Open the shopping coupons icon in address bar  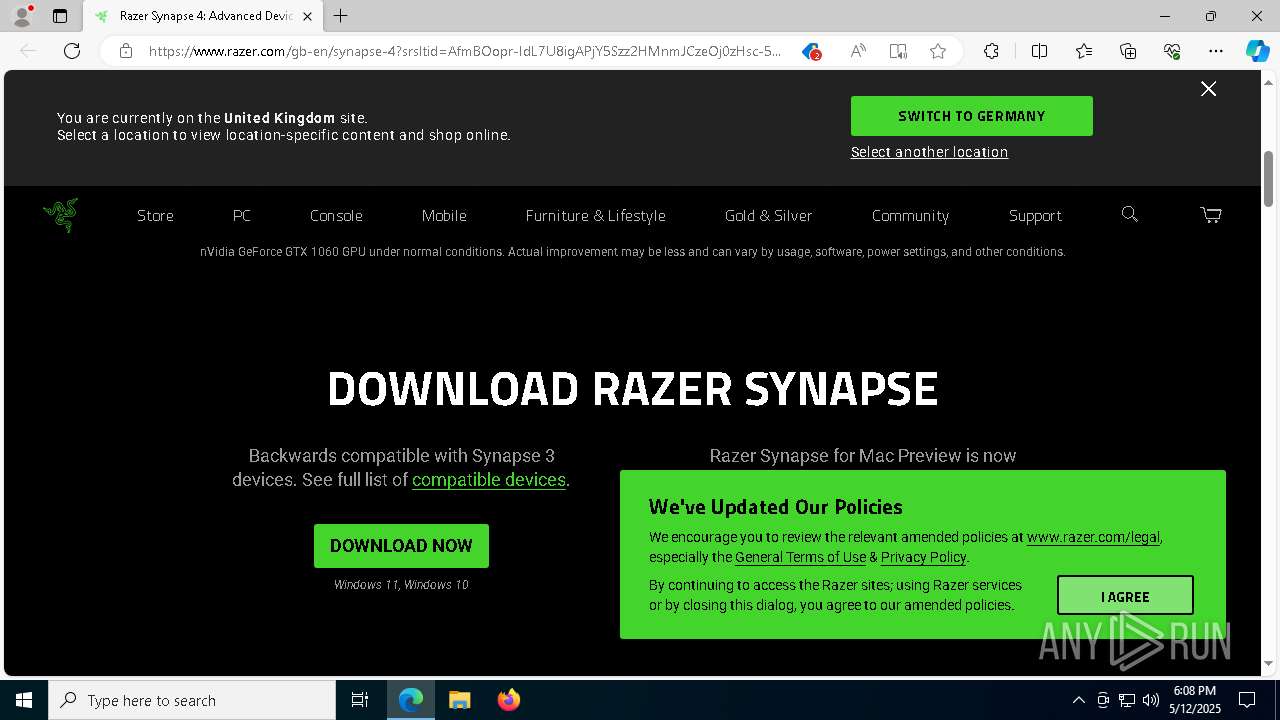(811, 51)
